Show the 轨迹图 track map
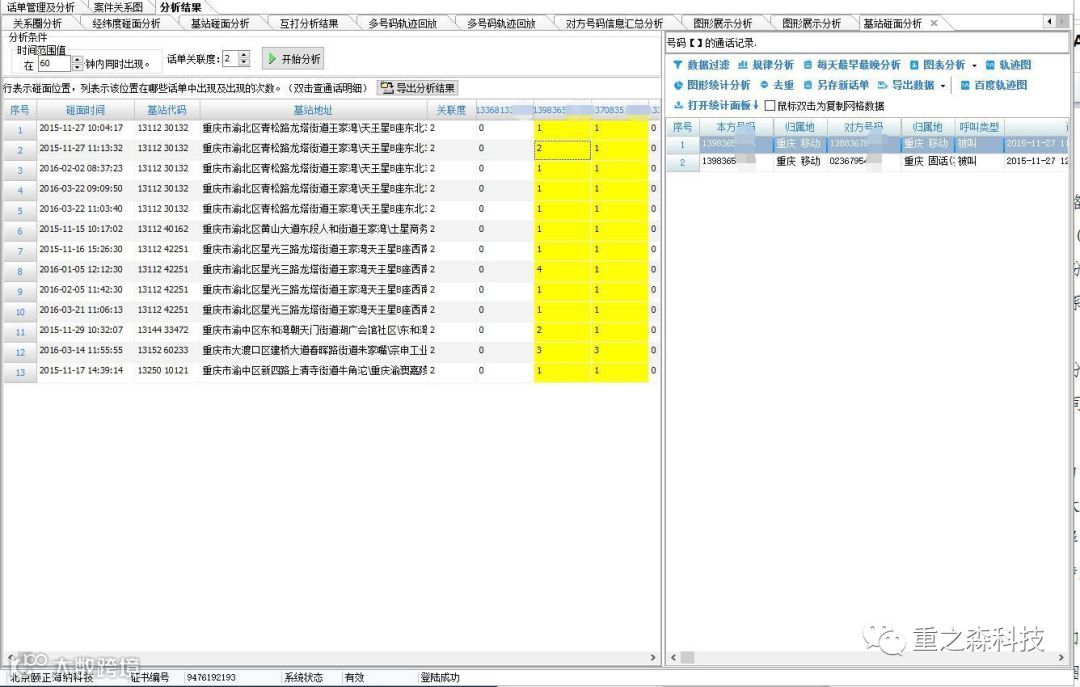 1008,65
